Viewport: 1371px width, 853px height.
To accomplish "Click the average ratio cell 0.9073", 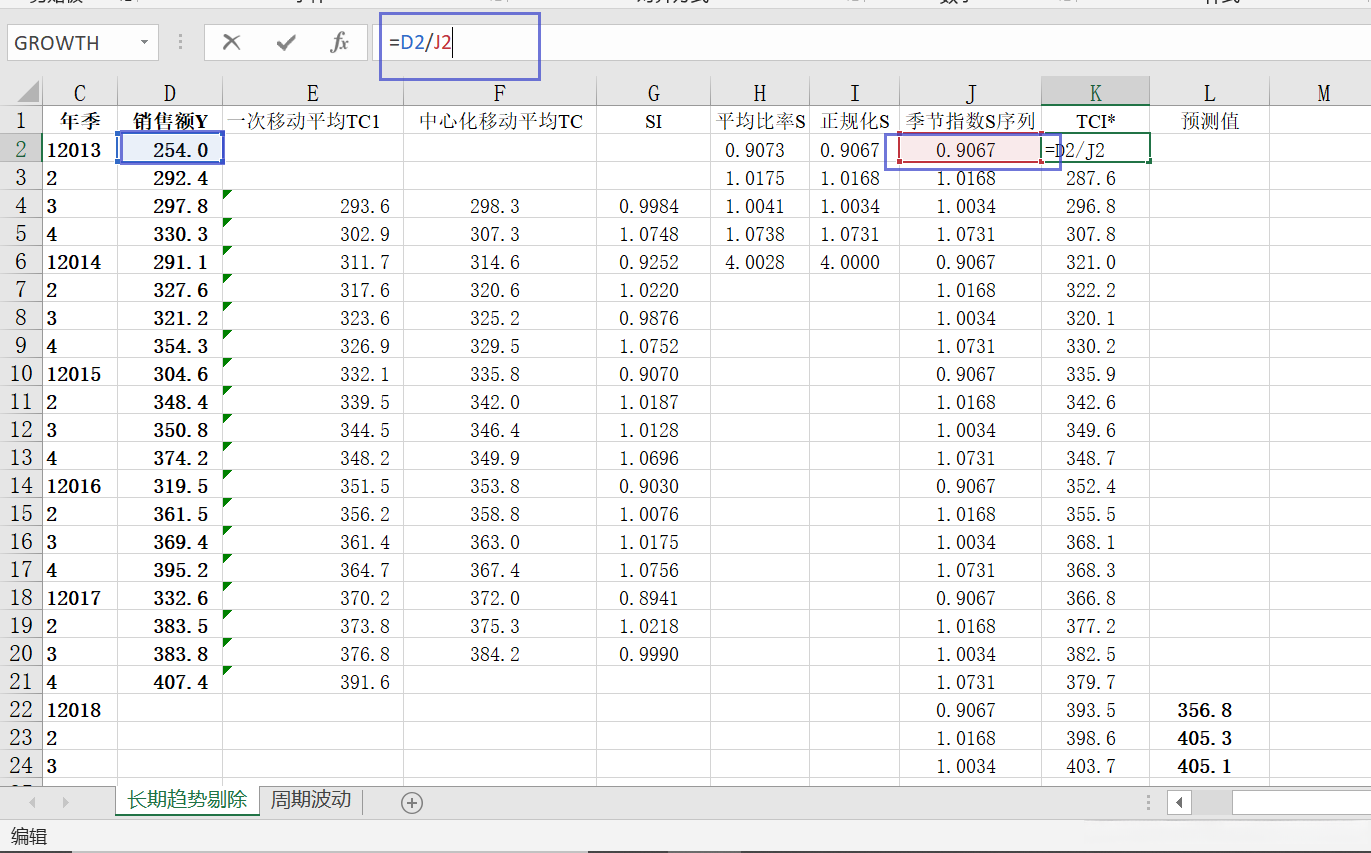I will click(760, 150).
